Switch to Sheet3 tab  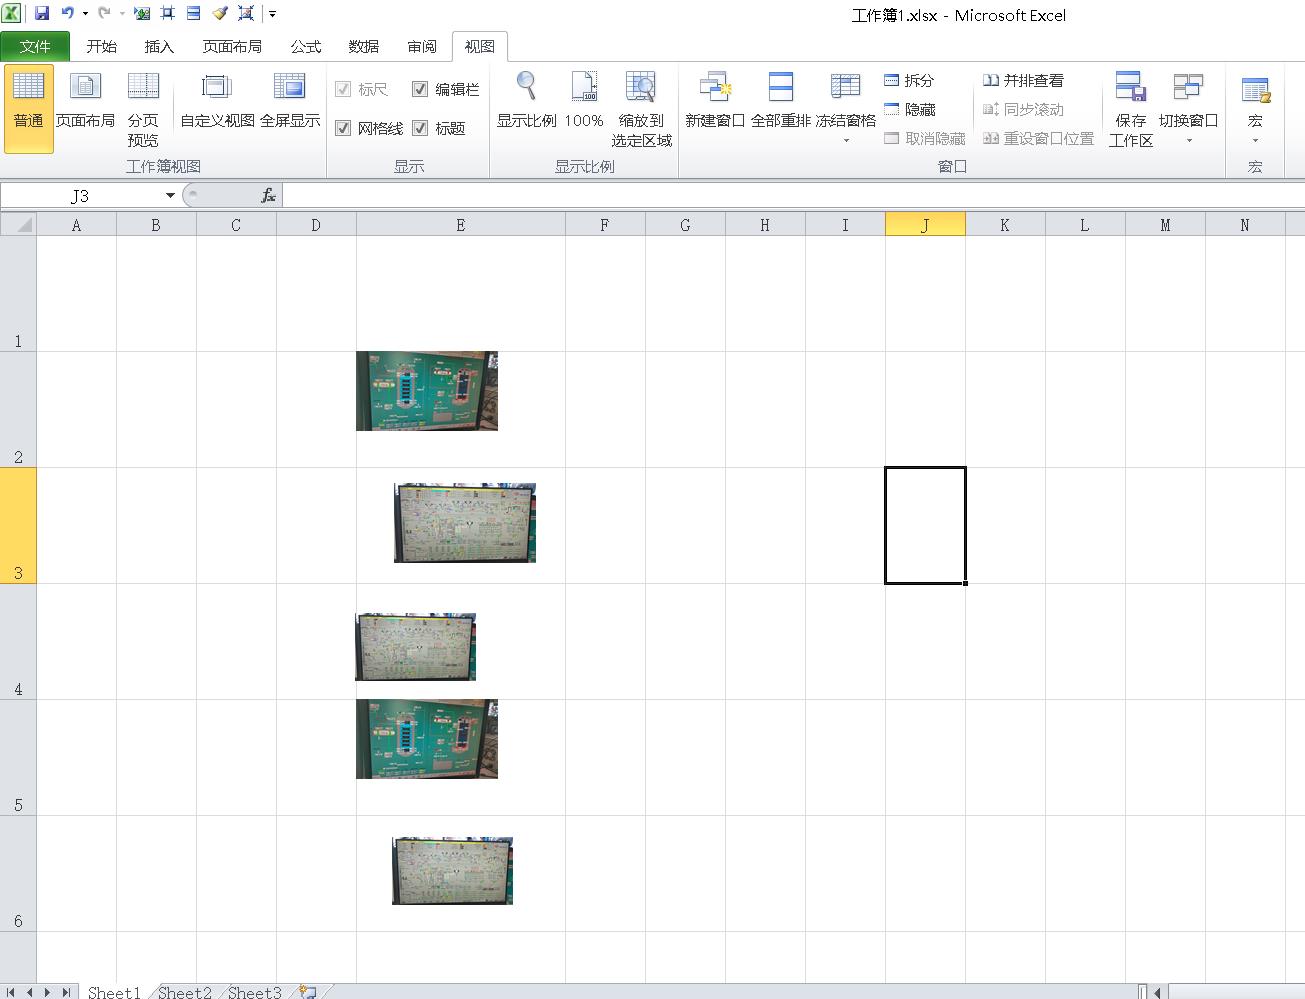254,991
